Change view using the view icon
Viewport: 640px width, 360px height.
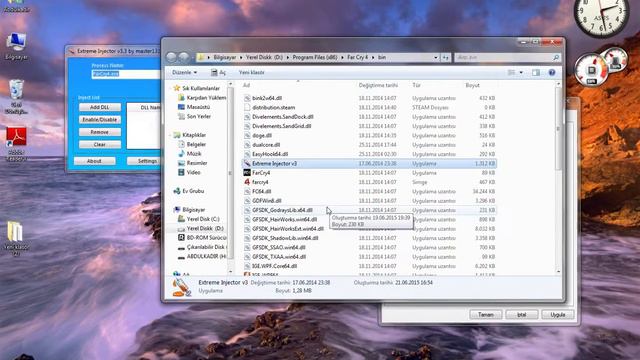[x=511, y=73]
